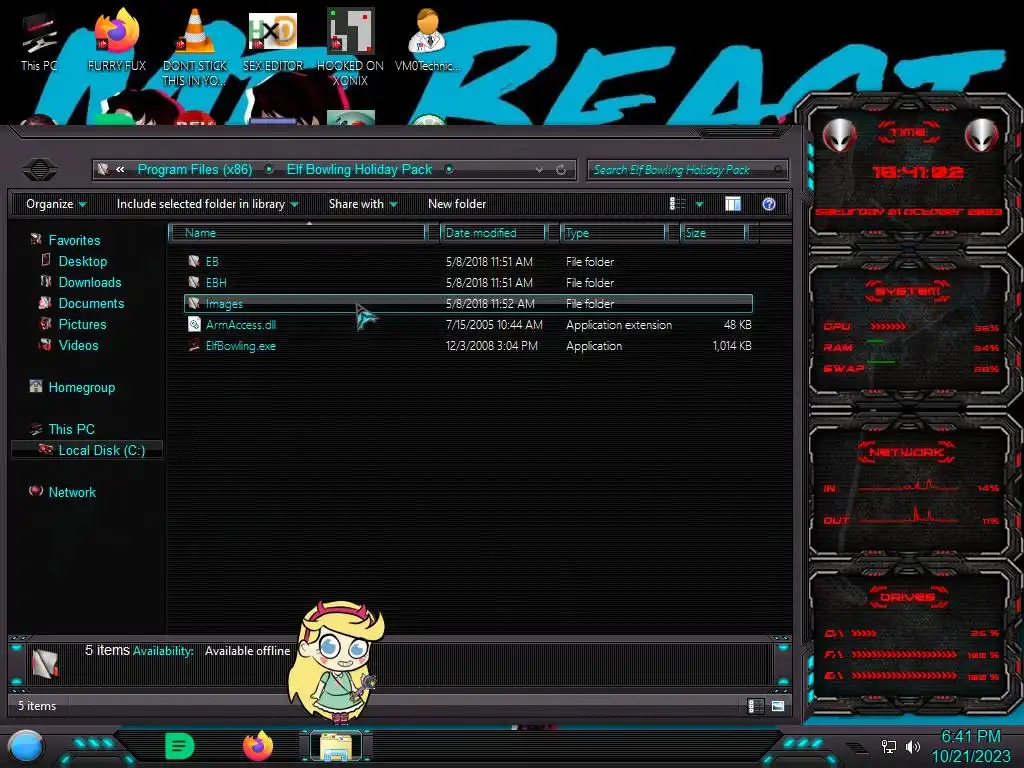Screen dimensions: 1024x768
Task: Click the taskbar clock showing 6:41 PM
Action: 970,737
